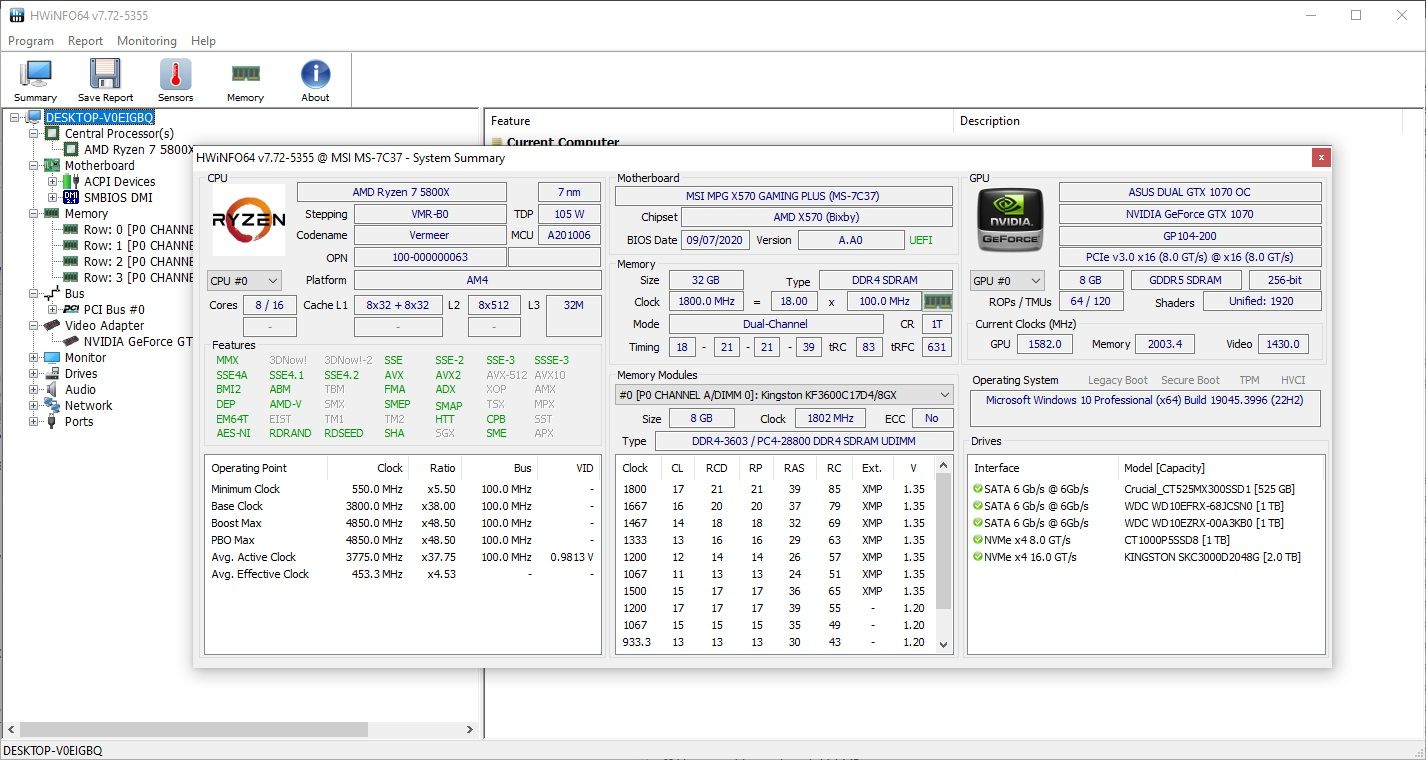Open the memory module selection dropdown
Viewport: 1426px width, 760px height.
[783, 395]
